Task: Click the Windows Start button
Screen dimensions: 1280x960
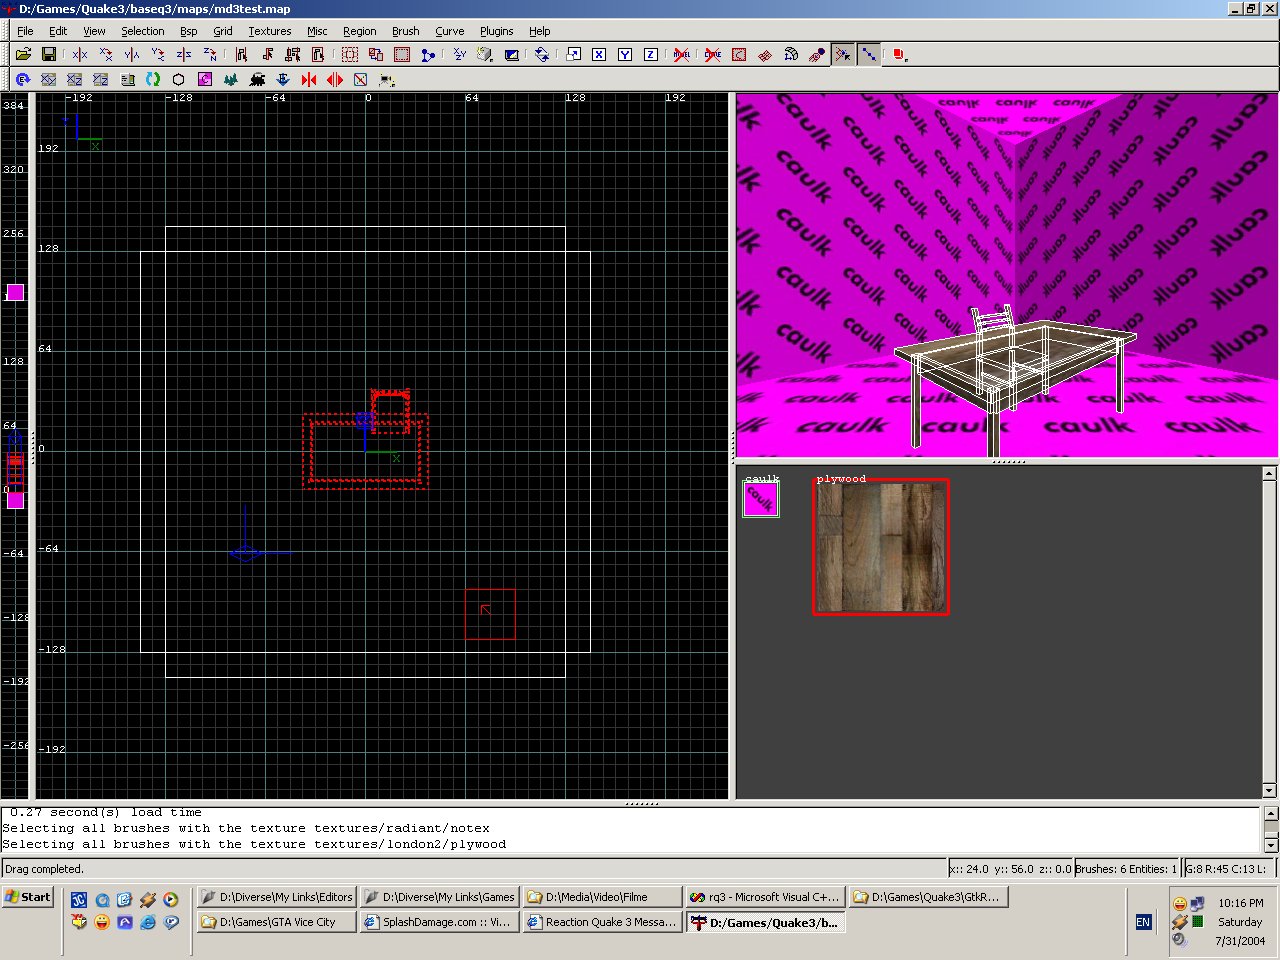Action: [x=28, y=897]
